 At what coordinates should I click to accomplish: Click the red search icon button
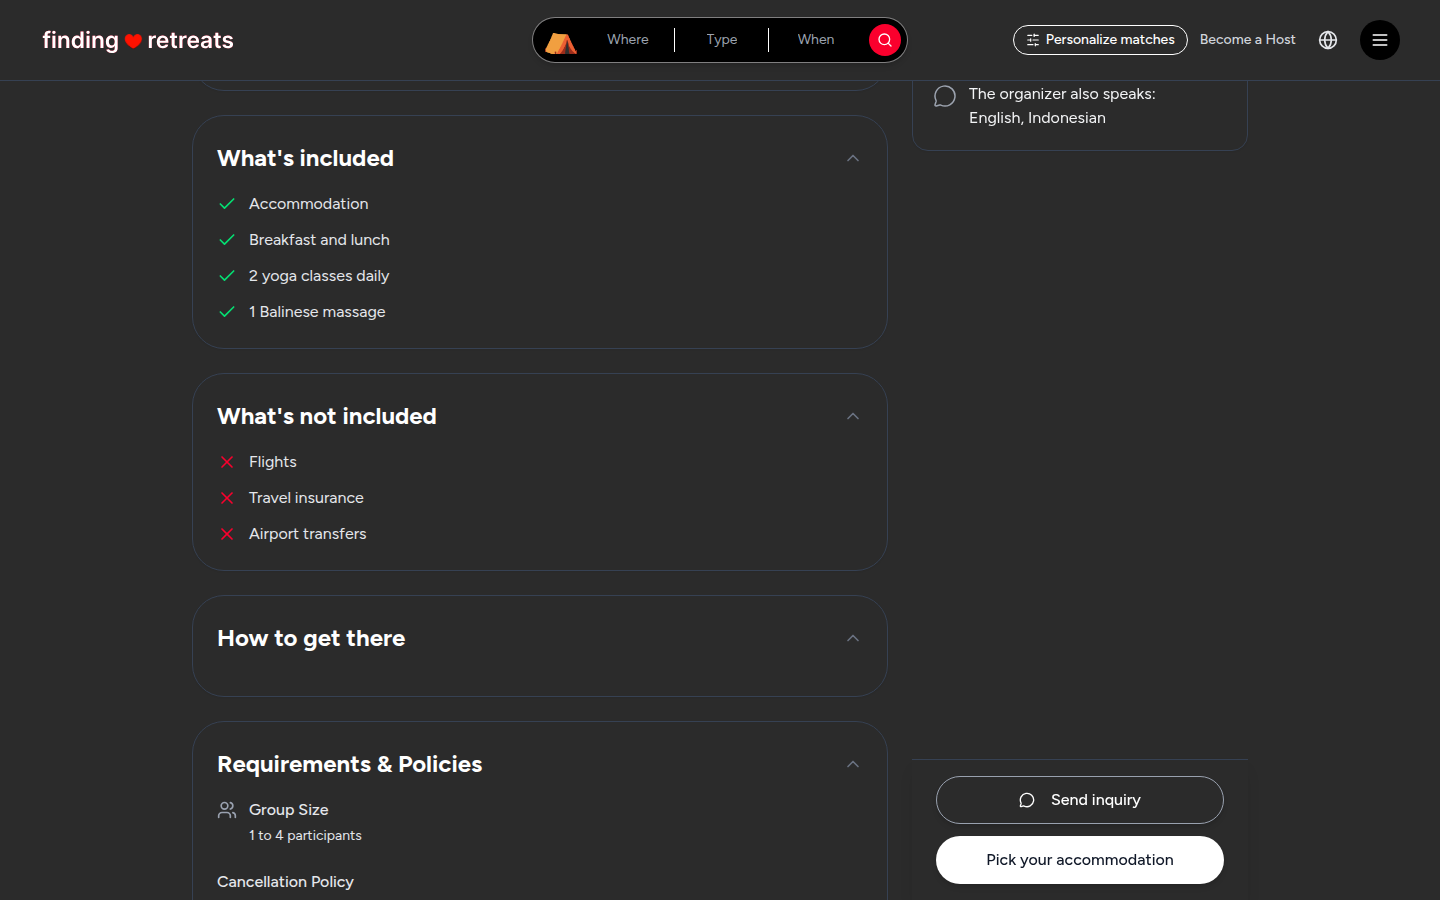885,40
